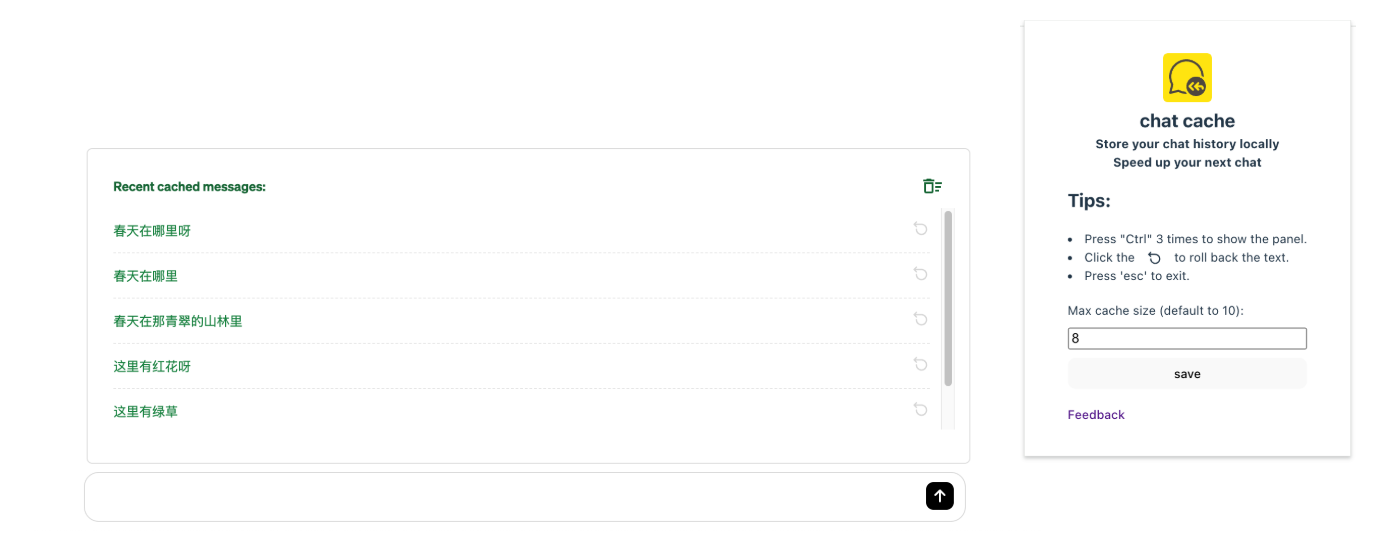Roll back the message 春天在那青翠的山林里

tap(920, 319)
